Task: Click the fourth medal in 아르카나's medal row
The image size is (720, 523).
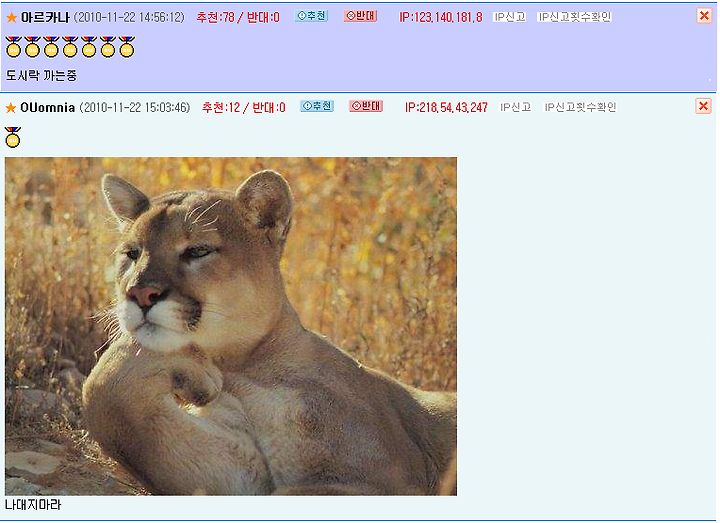Action: pyautogui.click(x=70, y=47)
